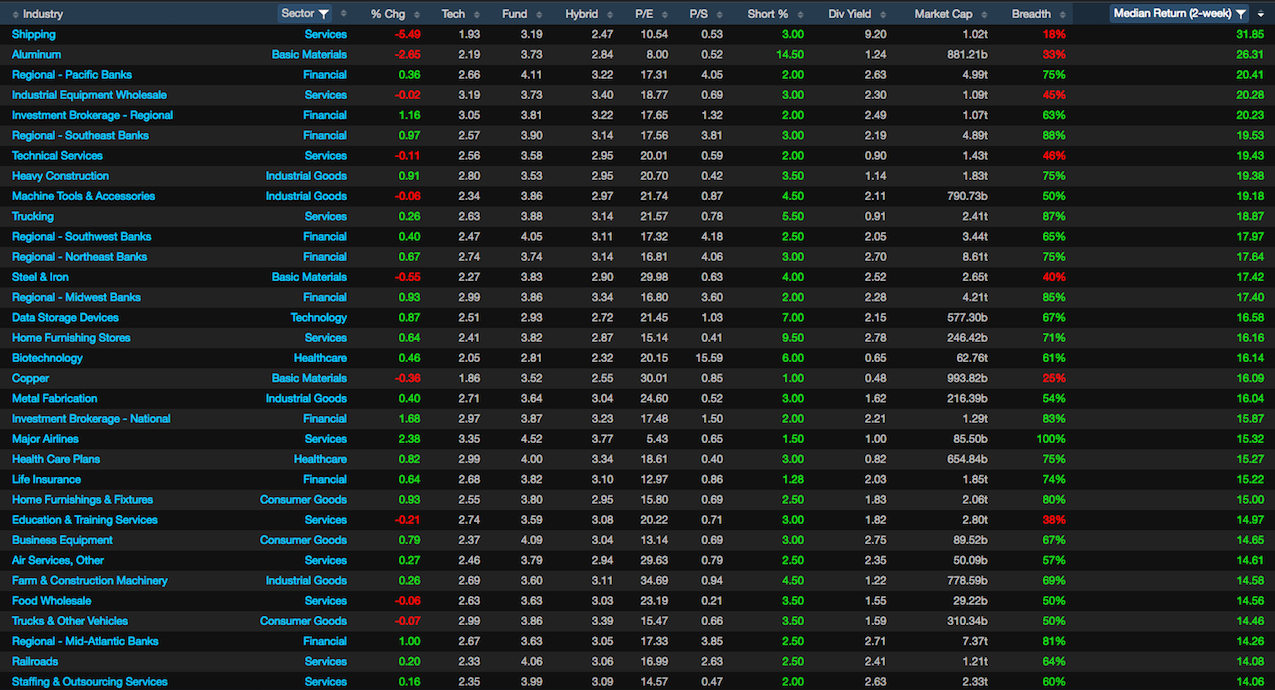Click the sort arrows beside Tech header
The image size is (1275, 690).
click(x=476, y=14)
